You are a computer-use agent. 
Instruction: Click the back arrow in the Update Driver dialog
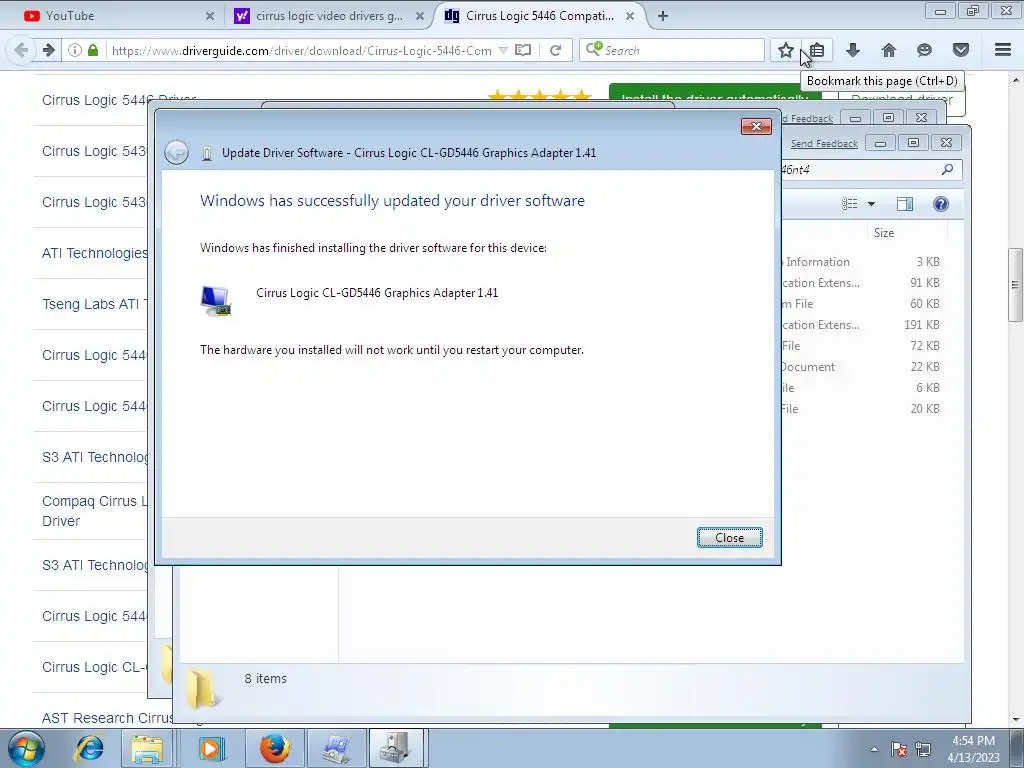[x=176, y=152]
